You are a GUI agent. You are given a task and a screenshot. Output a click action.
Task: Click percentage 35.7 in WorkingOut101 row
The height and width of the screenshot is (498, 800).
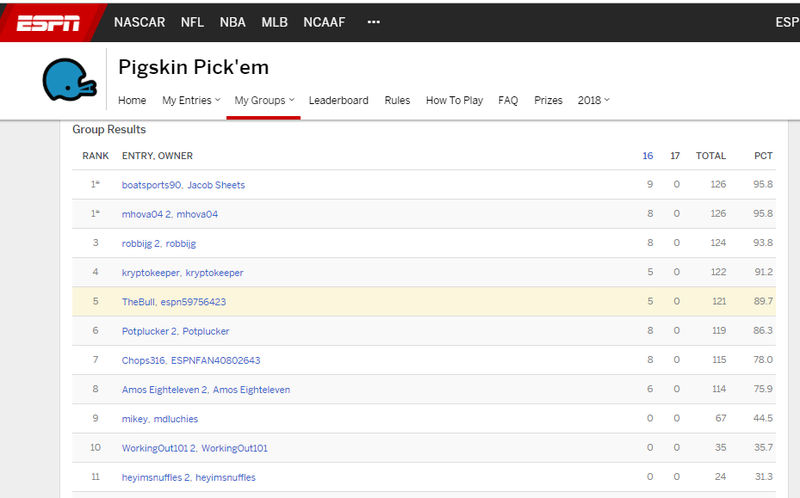point(763,447)
